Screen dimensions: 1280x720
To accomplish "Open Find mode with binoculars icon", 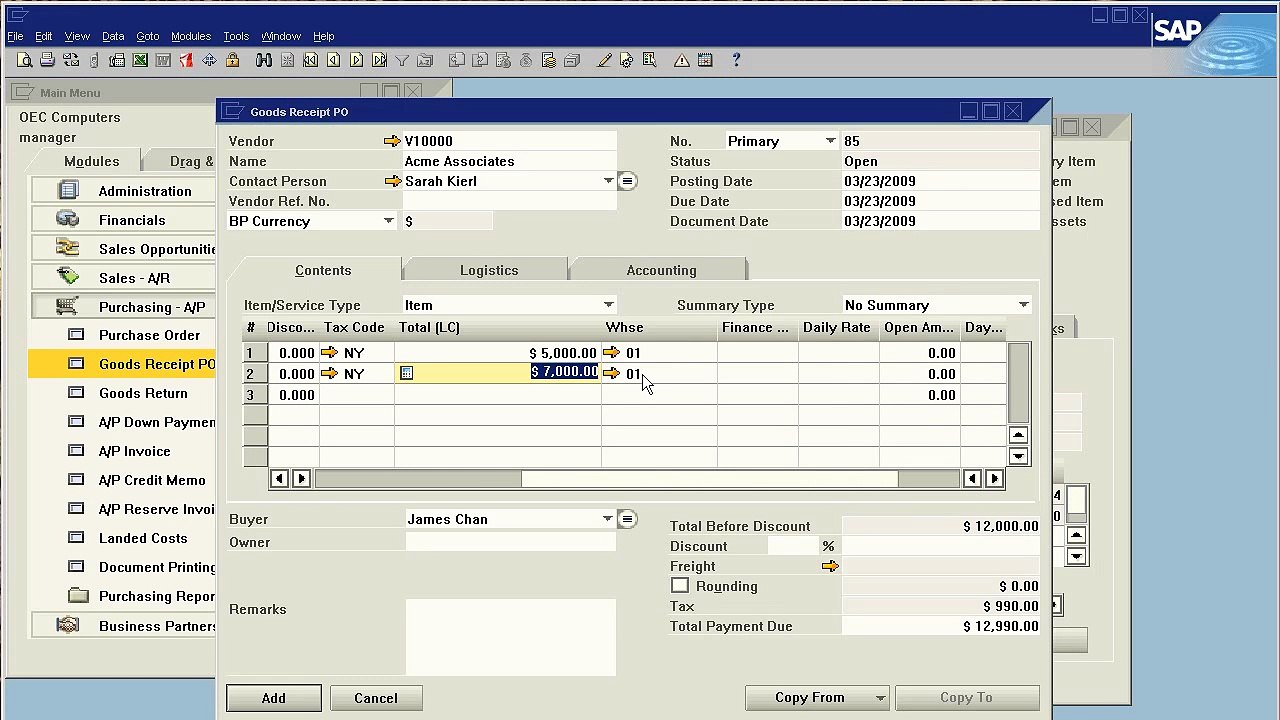I will coord(263,61).
